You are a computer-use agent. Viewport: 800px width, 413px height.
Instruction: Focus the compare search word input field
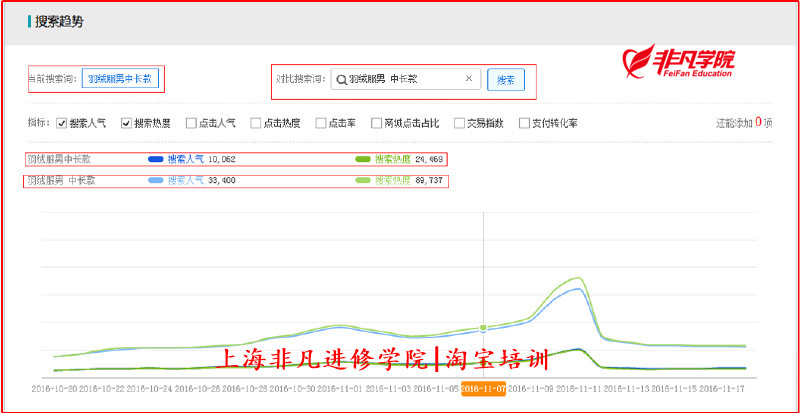[x=406, y=79]
